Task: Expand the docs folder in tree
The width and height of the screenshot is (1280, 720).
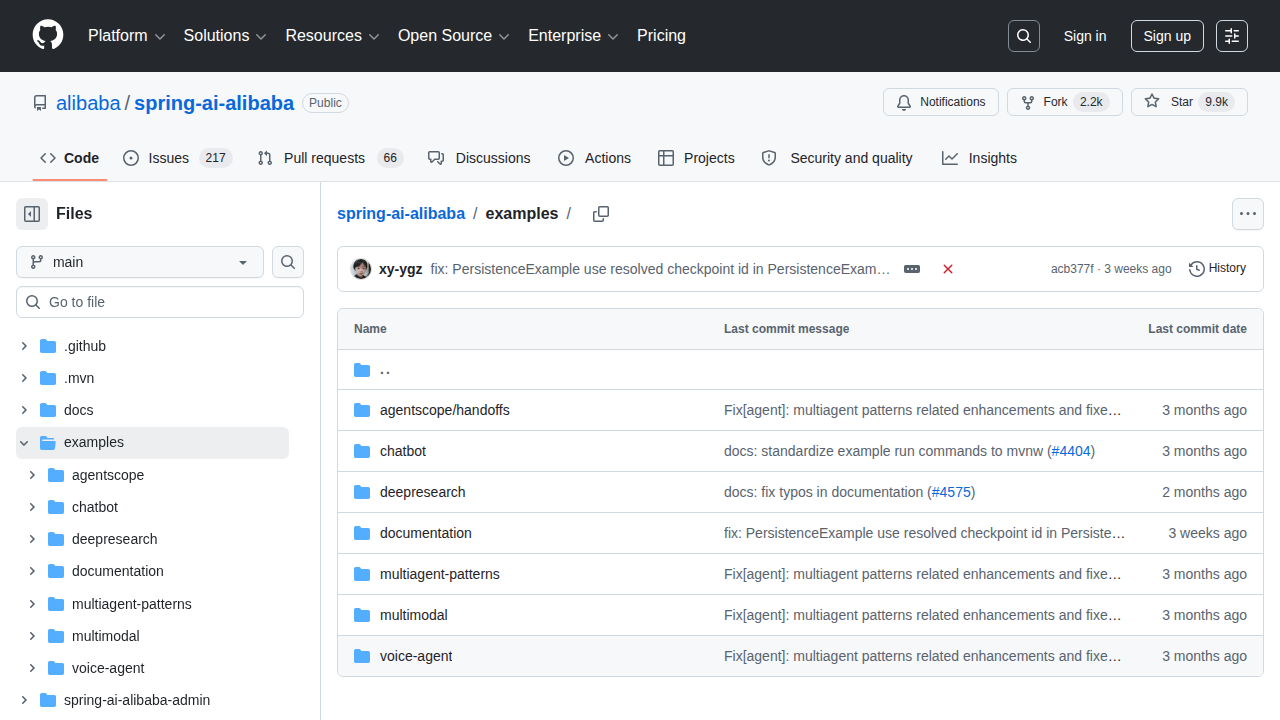Action: [24, 410]
